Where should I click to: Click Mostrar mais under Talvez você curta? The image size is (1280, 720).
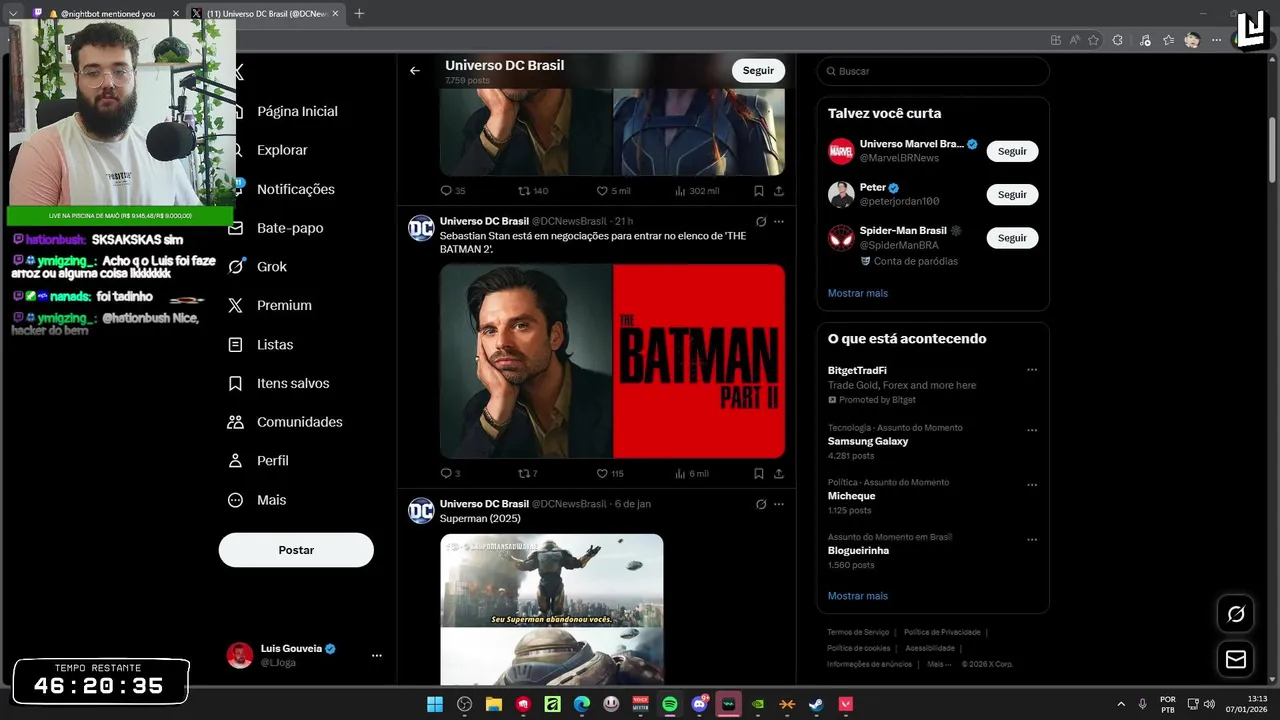pyautogui.click(x=858, y=293)
